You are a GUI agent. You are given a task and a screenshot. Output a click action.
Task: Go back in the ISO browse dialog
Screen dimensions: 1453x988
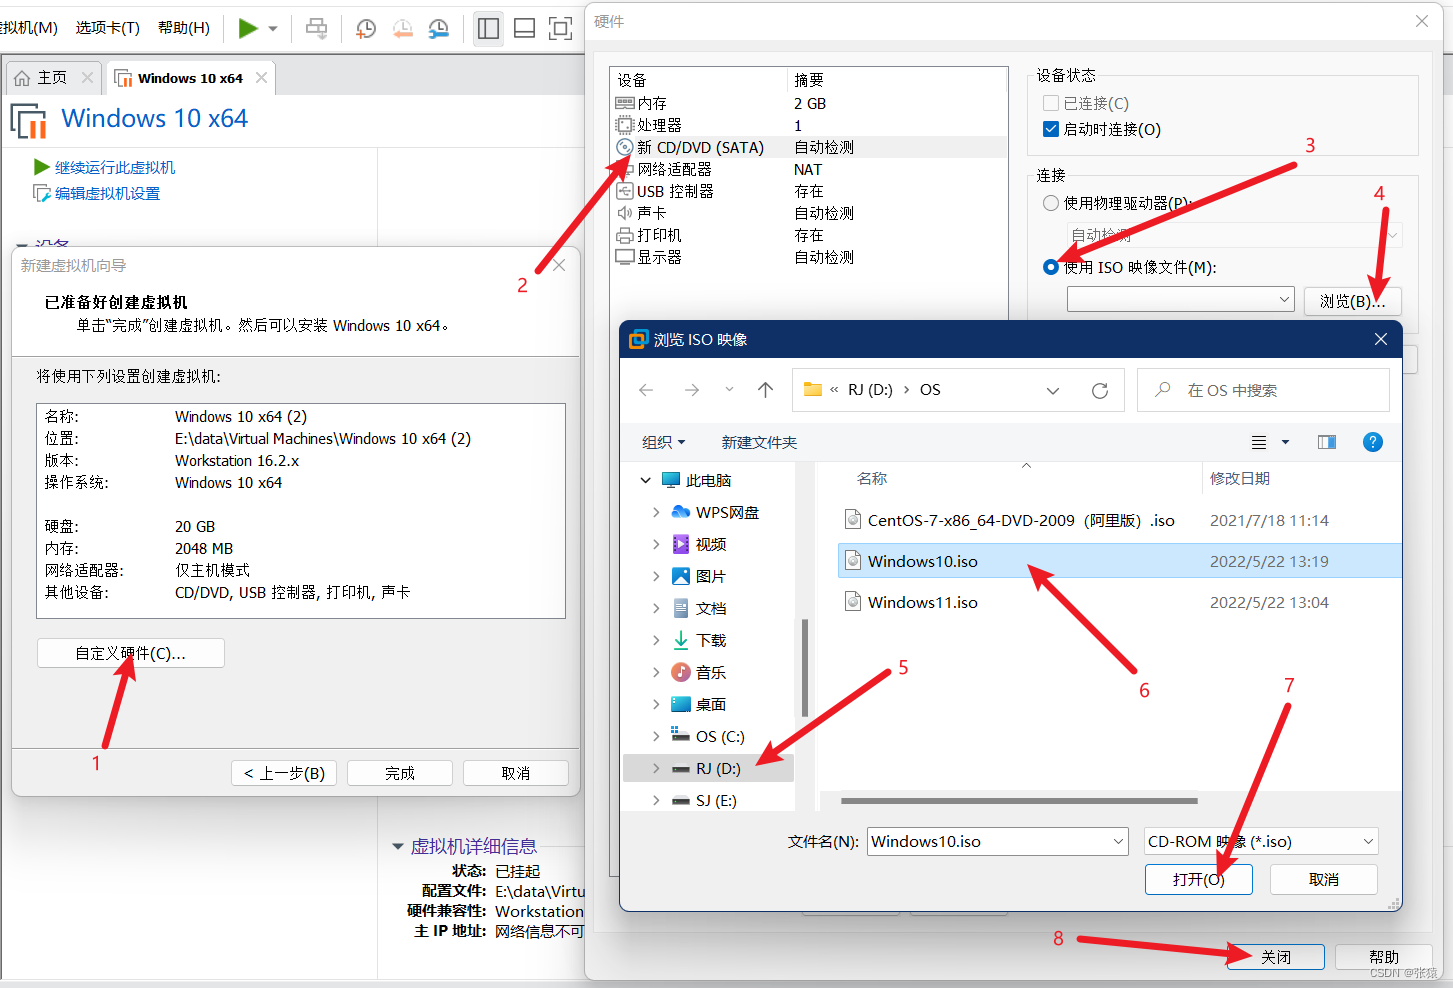click(x=646, y=390)
